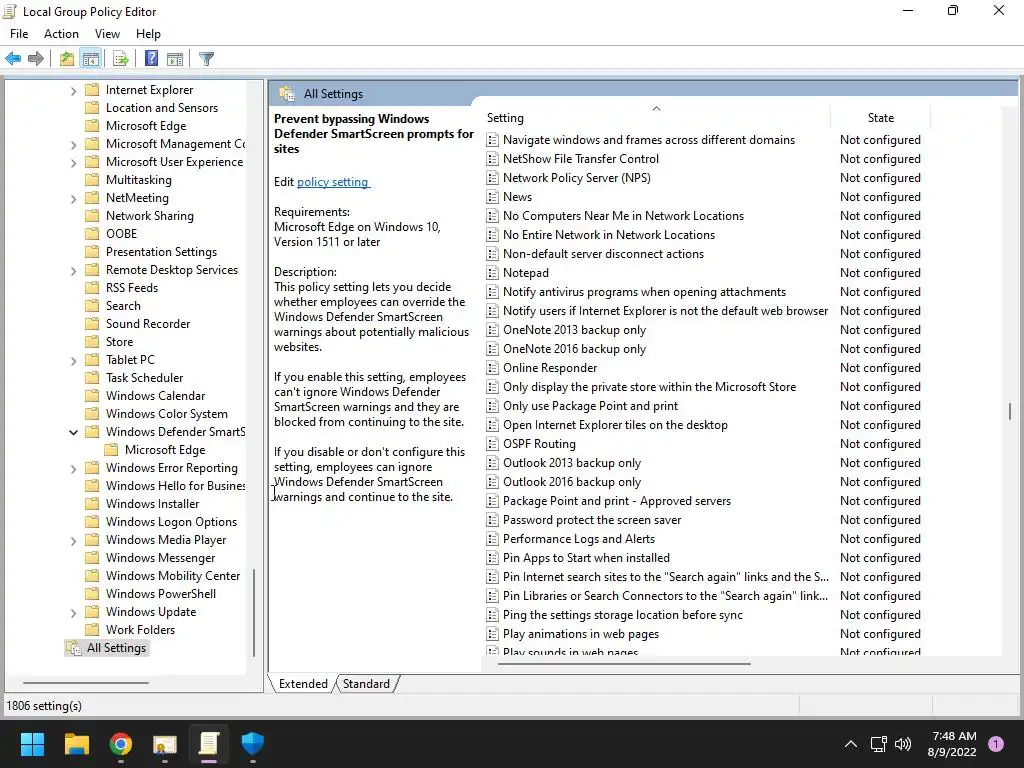
Task: Click the folder icon beside Work Folders
Action: tap(93, 630)
